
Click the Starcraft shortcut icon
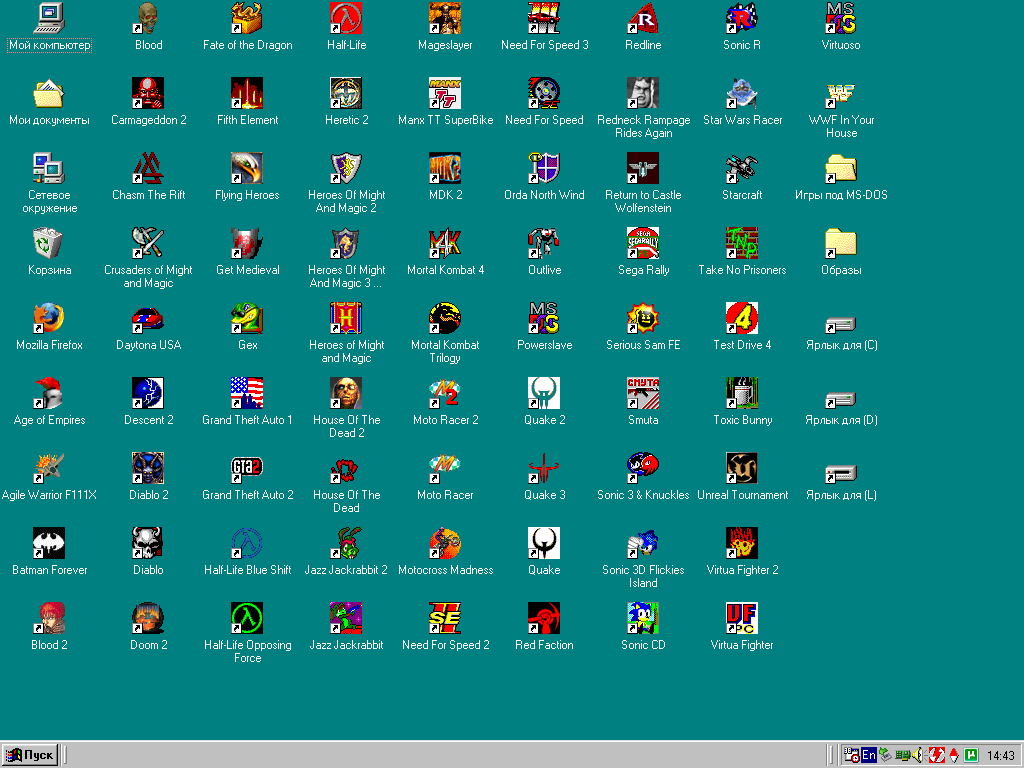(742, 168)
